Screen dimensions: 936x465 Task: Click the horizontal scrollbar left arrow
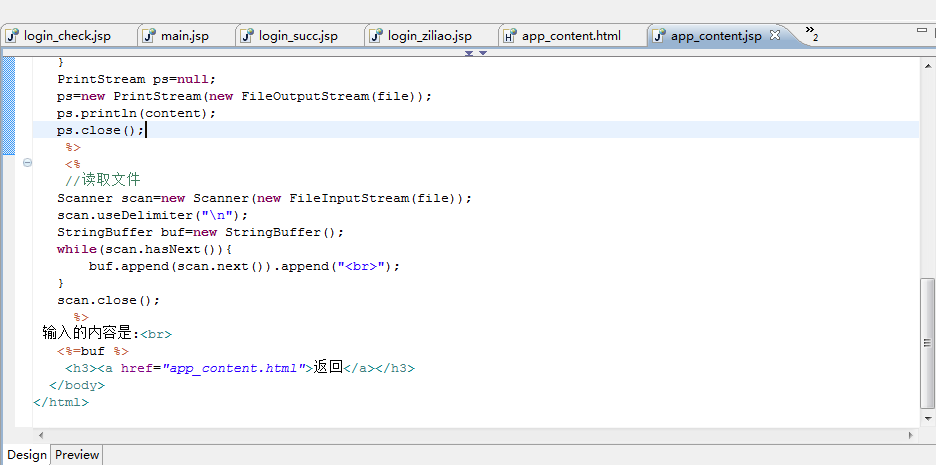(40, 436)
